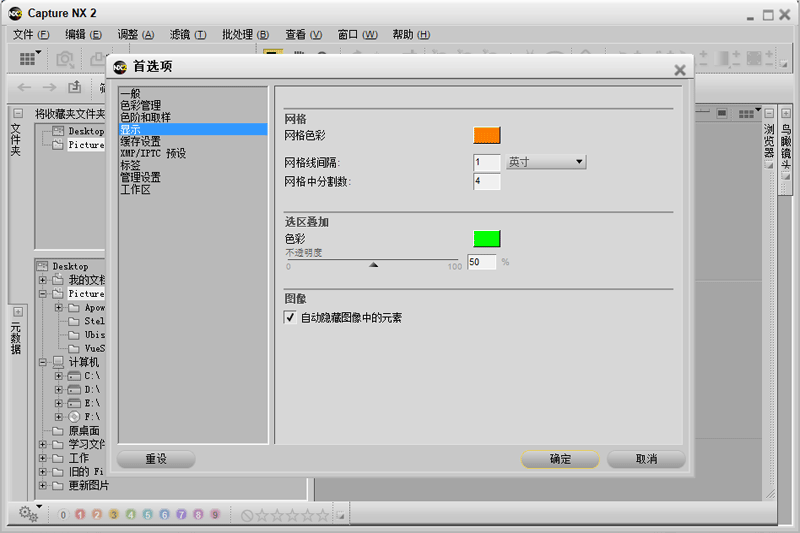This screenshot has width=800, height=533.
Task: Expand the 元数据 panel plus button
Action: pos(18,312)
